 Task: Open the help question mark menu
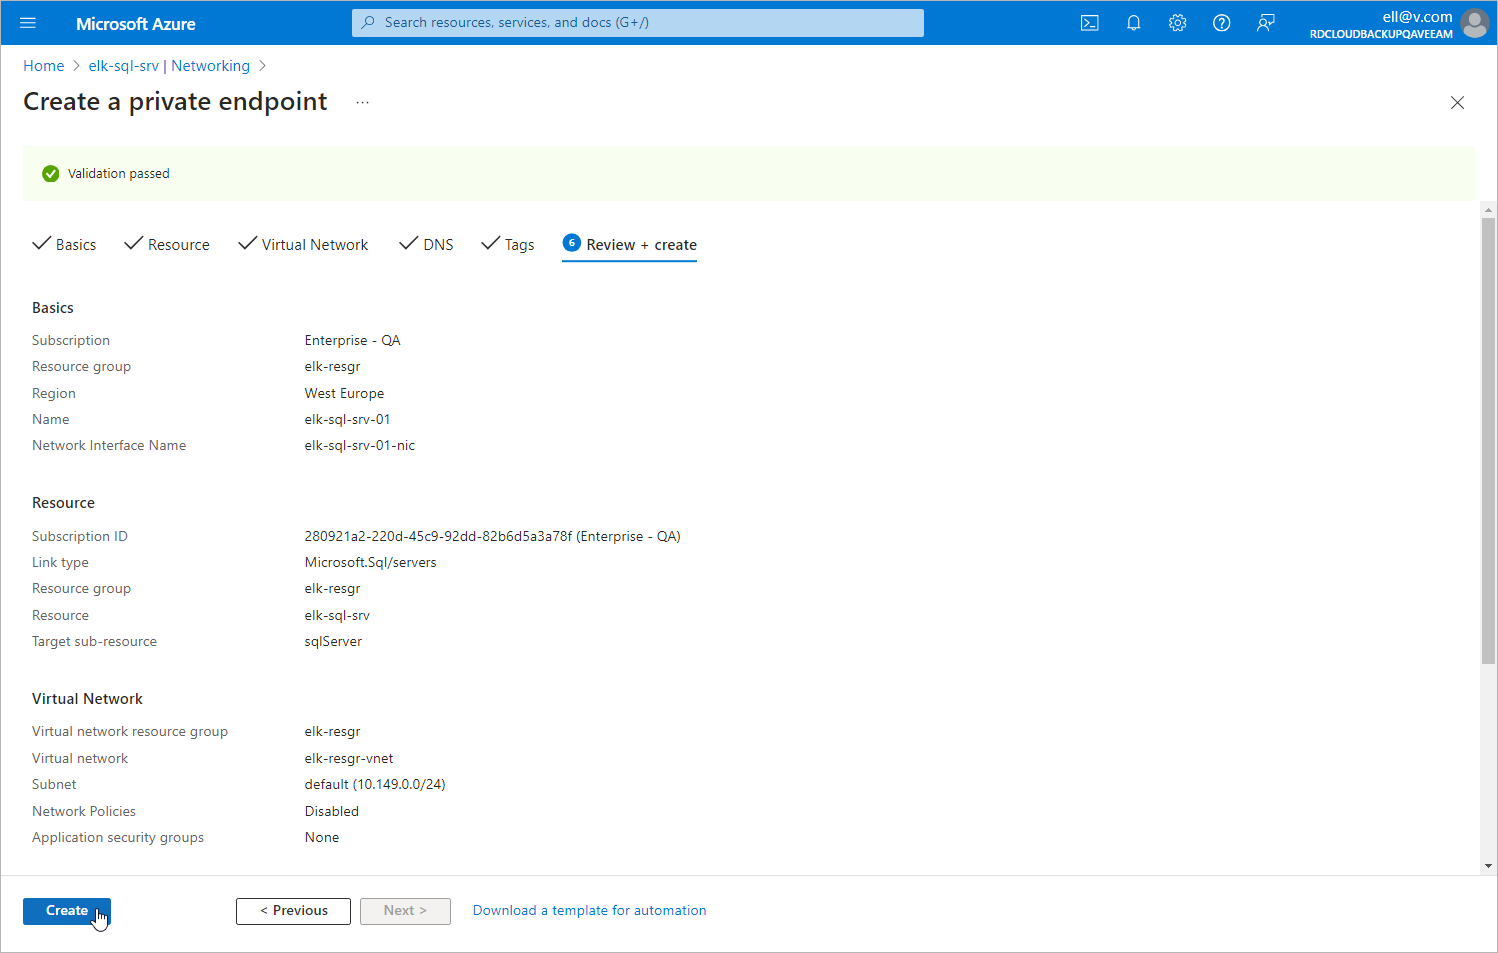click(1222, 23)
